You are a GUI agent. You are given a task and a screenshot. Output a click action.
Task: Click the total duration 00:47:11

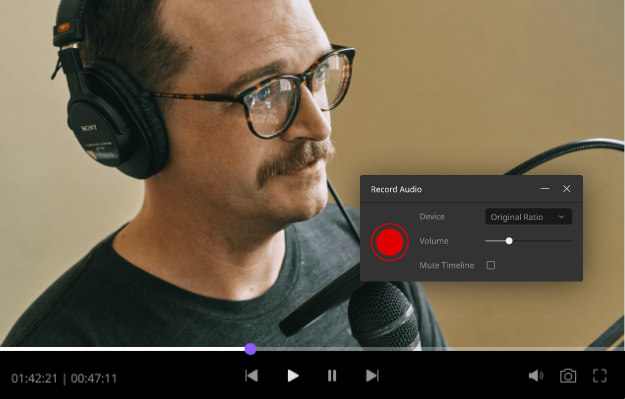(x=94, y=378)
